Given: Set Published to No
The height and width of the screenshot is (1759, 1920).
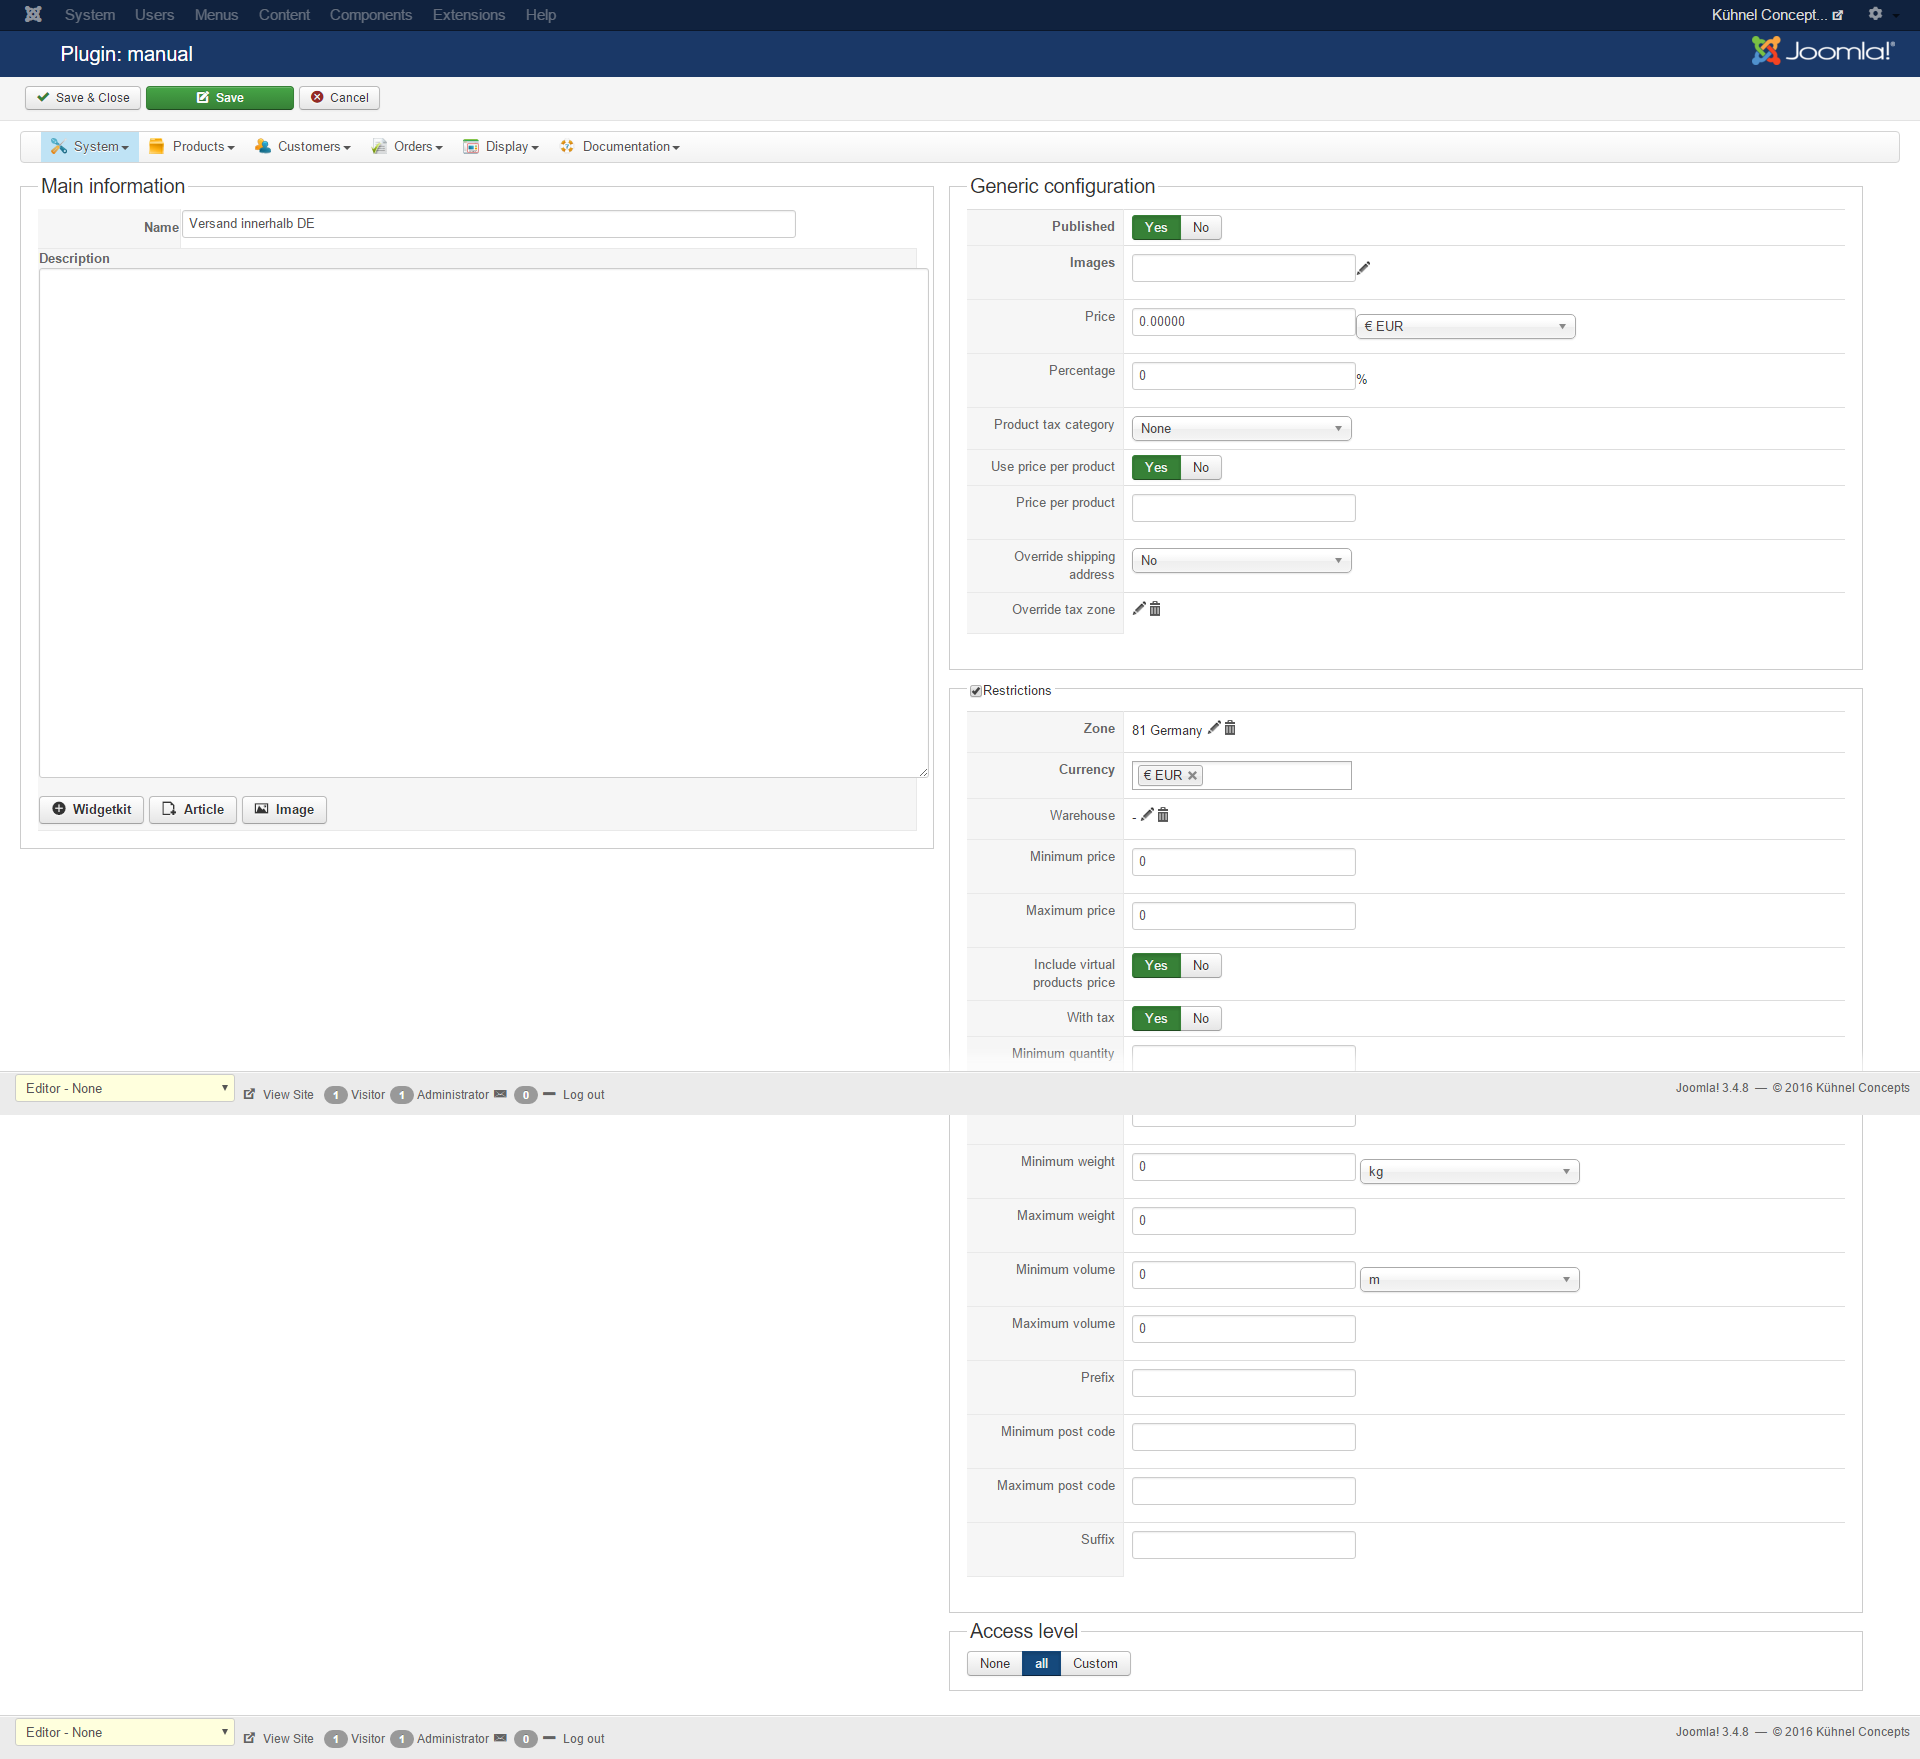Looking at the screenshot, I should coord(1200,228).
